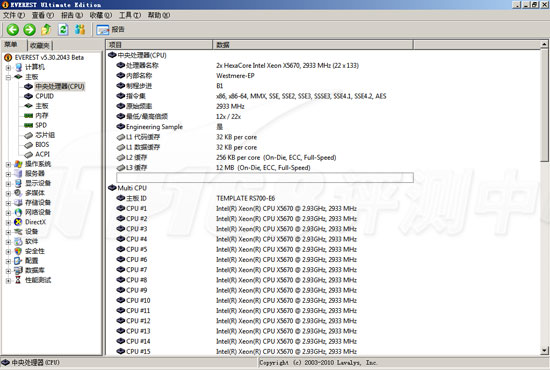This screenshot has height=370, width=550.
Task: Select the 内存 memory icon item
Action: pos(28,116)
